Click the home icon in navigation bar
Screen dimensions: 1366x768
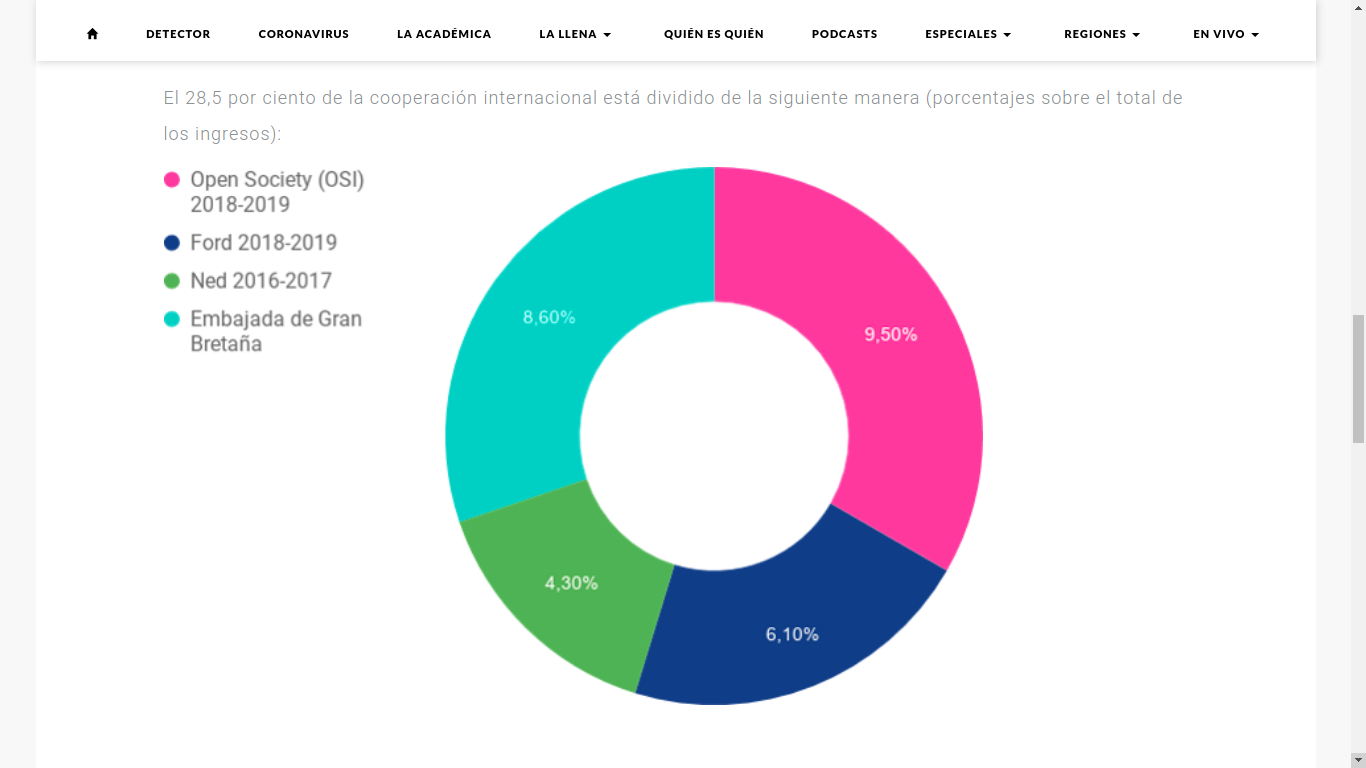coord(92,34)
